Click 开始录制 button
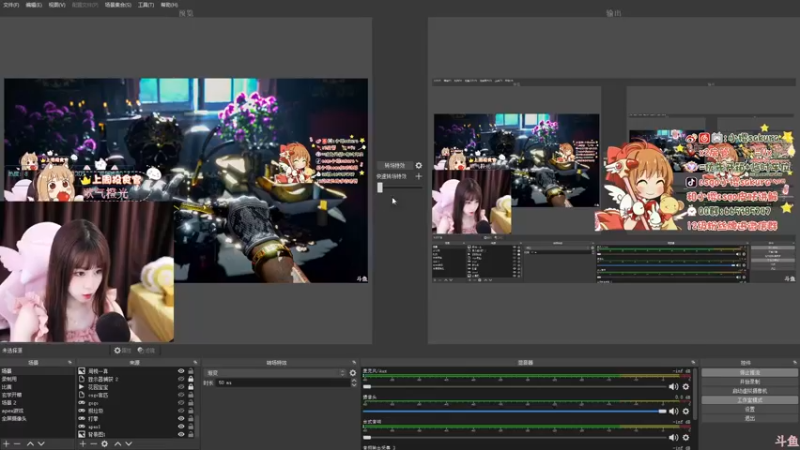 pyautogui.click(x=749, y=382)
